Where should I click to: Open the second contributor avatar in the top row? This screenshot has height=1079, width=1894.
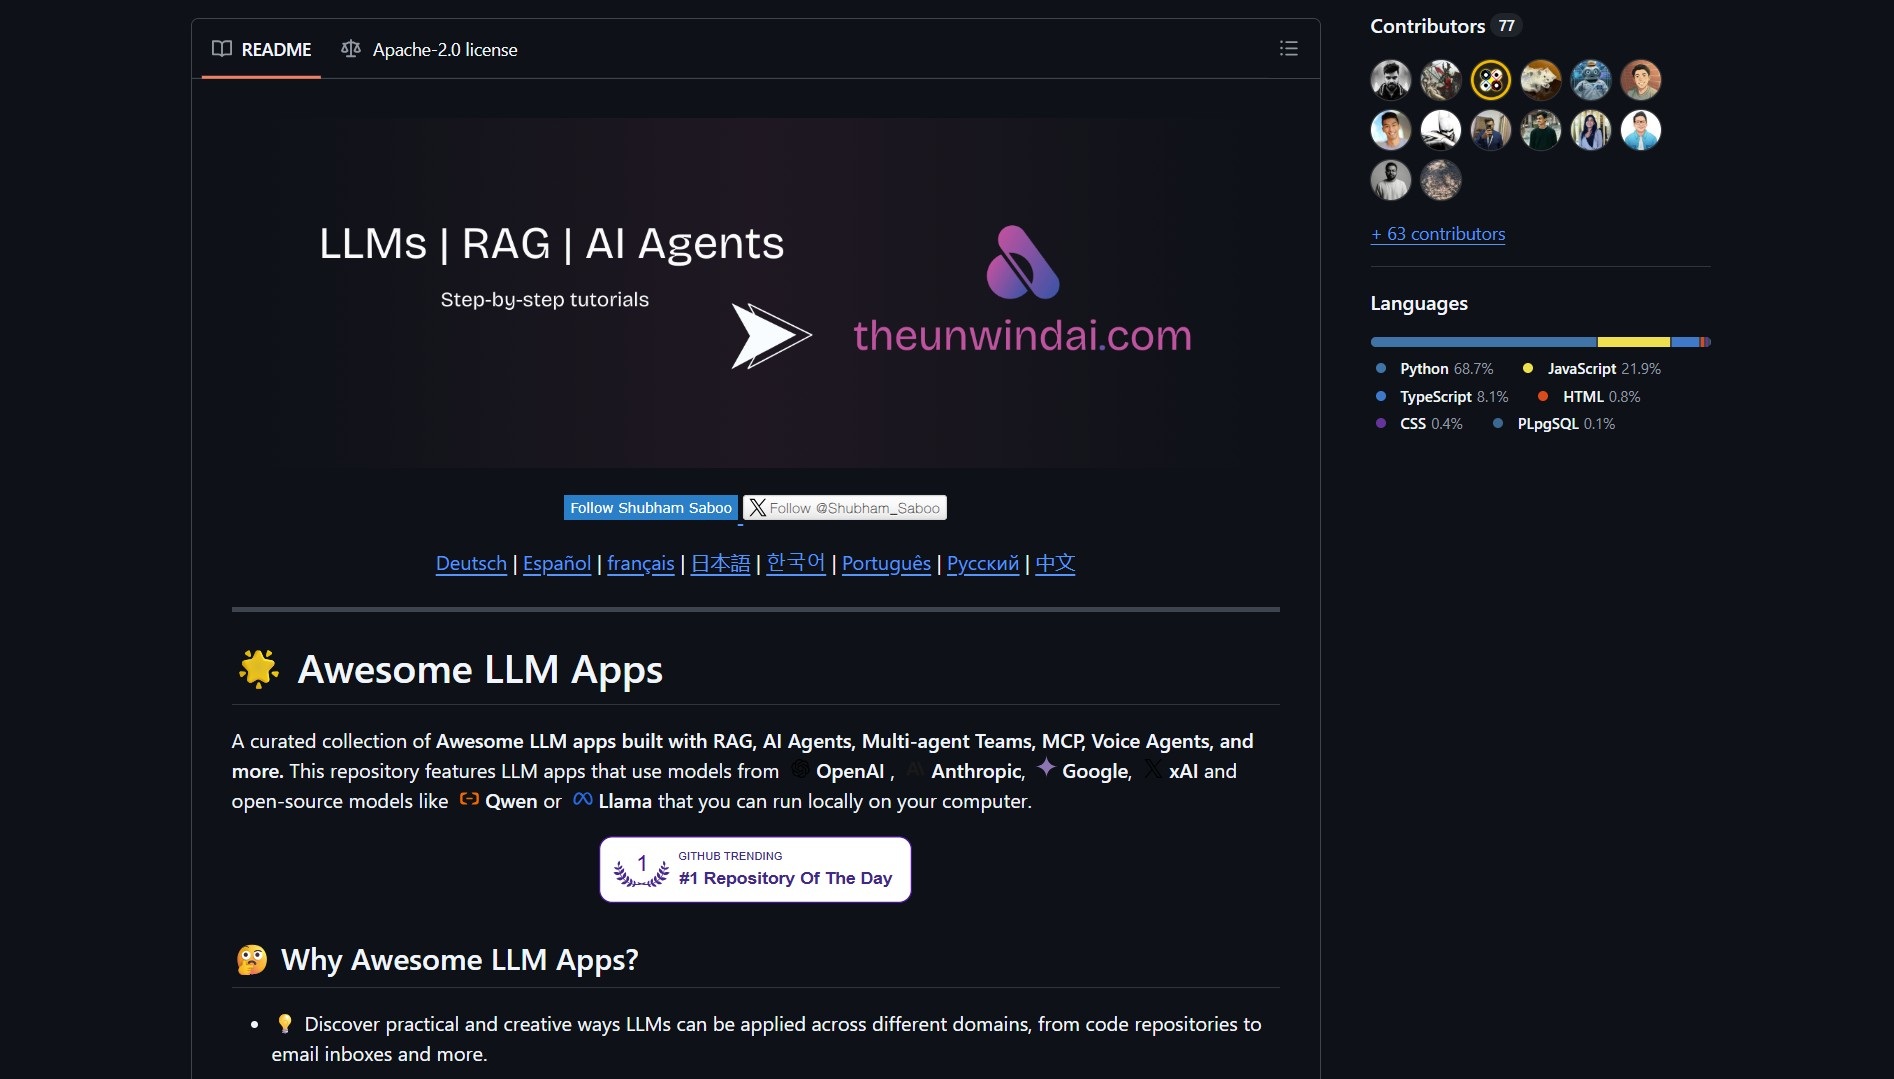pos(1441,80)
